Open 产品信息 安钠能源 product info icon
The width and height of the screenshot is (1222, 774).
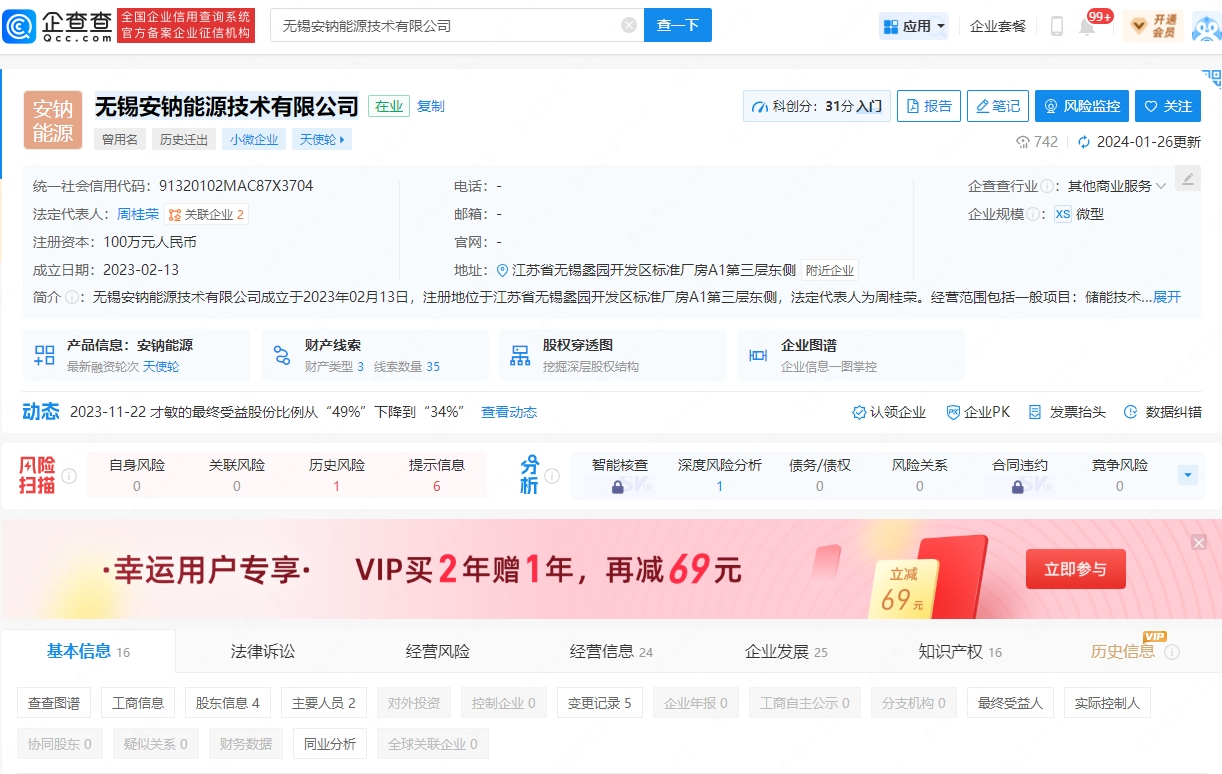tap(43, 355)
